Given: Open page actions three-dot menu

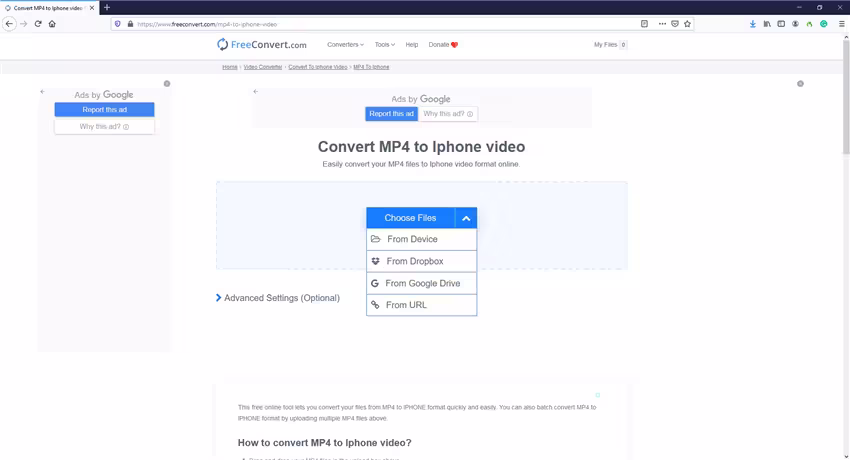Looking at the screenshot, I should tap(662, 24).
